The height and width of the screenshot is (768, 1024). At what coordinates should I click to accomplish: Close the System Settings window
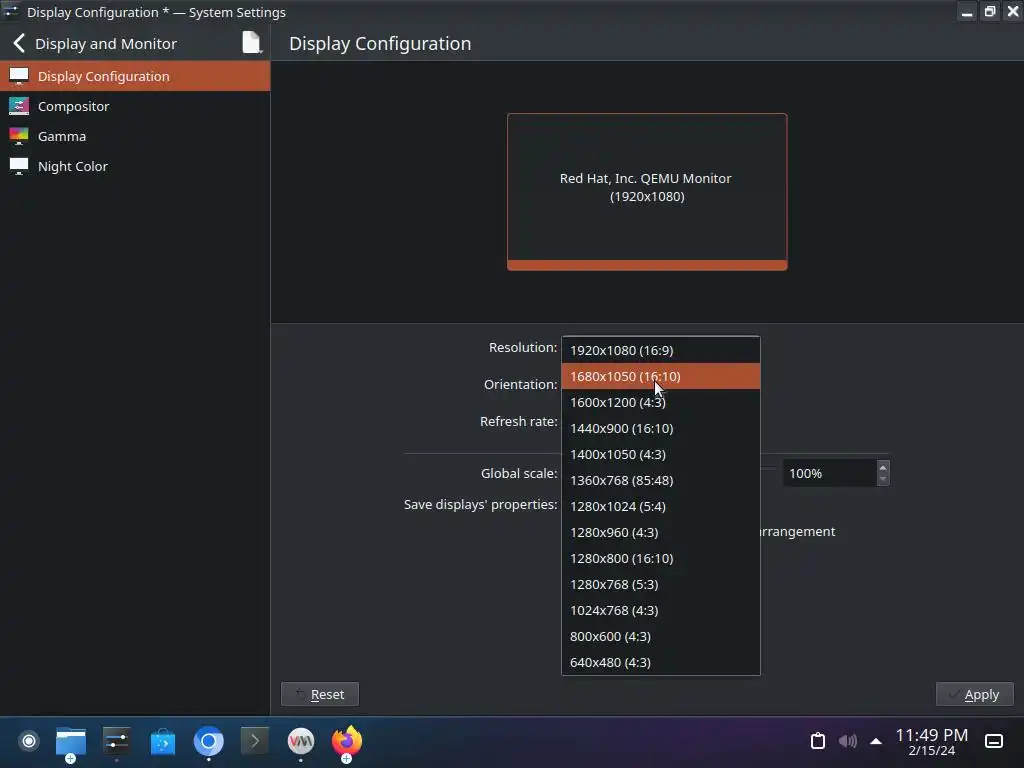[1014, 12]
